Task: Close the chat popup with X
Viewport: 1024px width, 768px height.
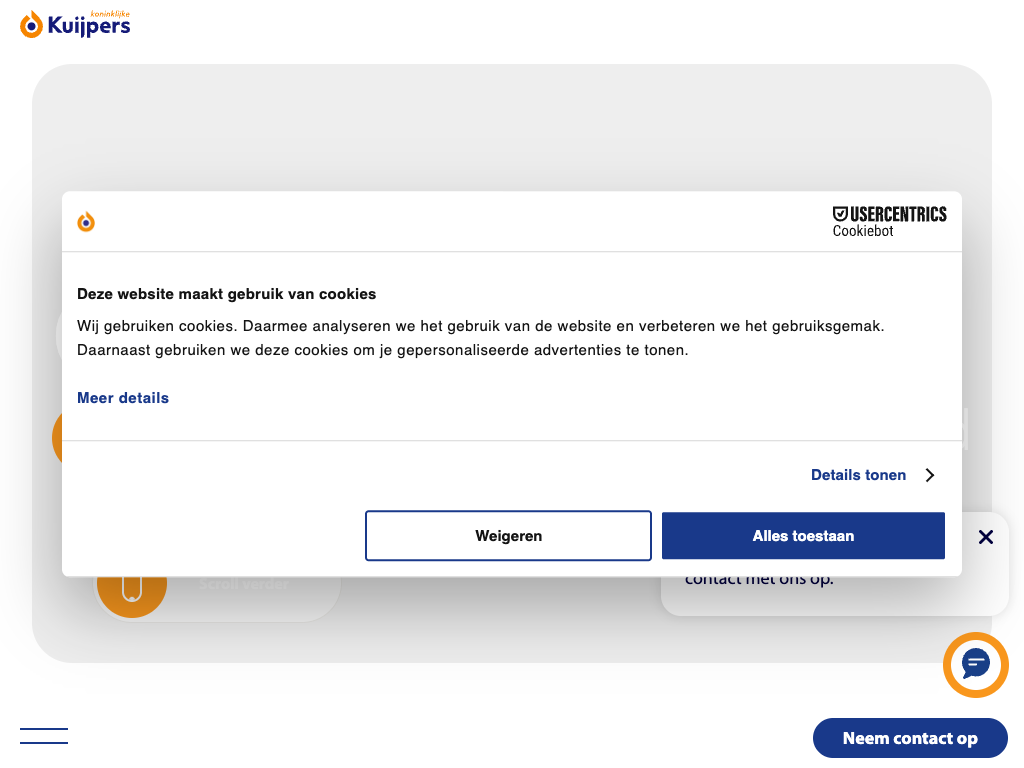Action: (x=986, y=537)
